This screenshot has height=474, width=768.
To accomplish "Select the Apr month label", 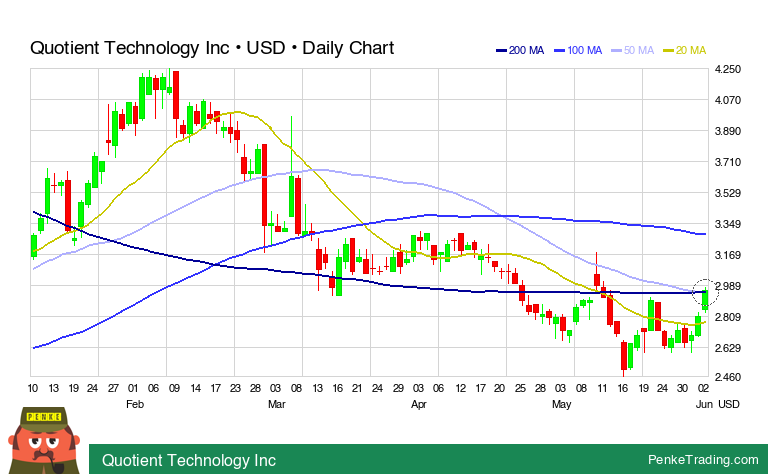I will tap(419, 404).
